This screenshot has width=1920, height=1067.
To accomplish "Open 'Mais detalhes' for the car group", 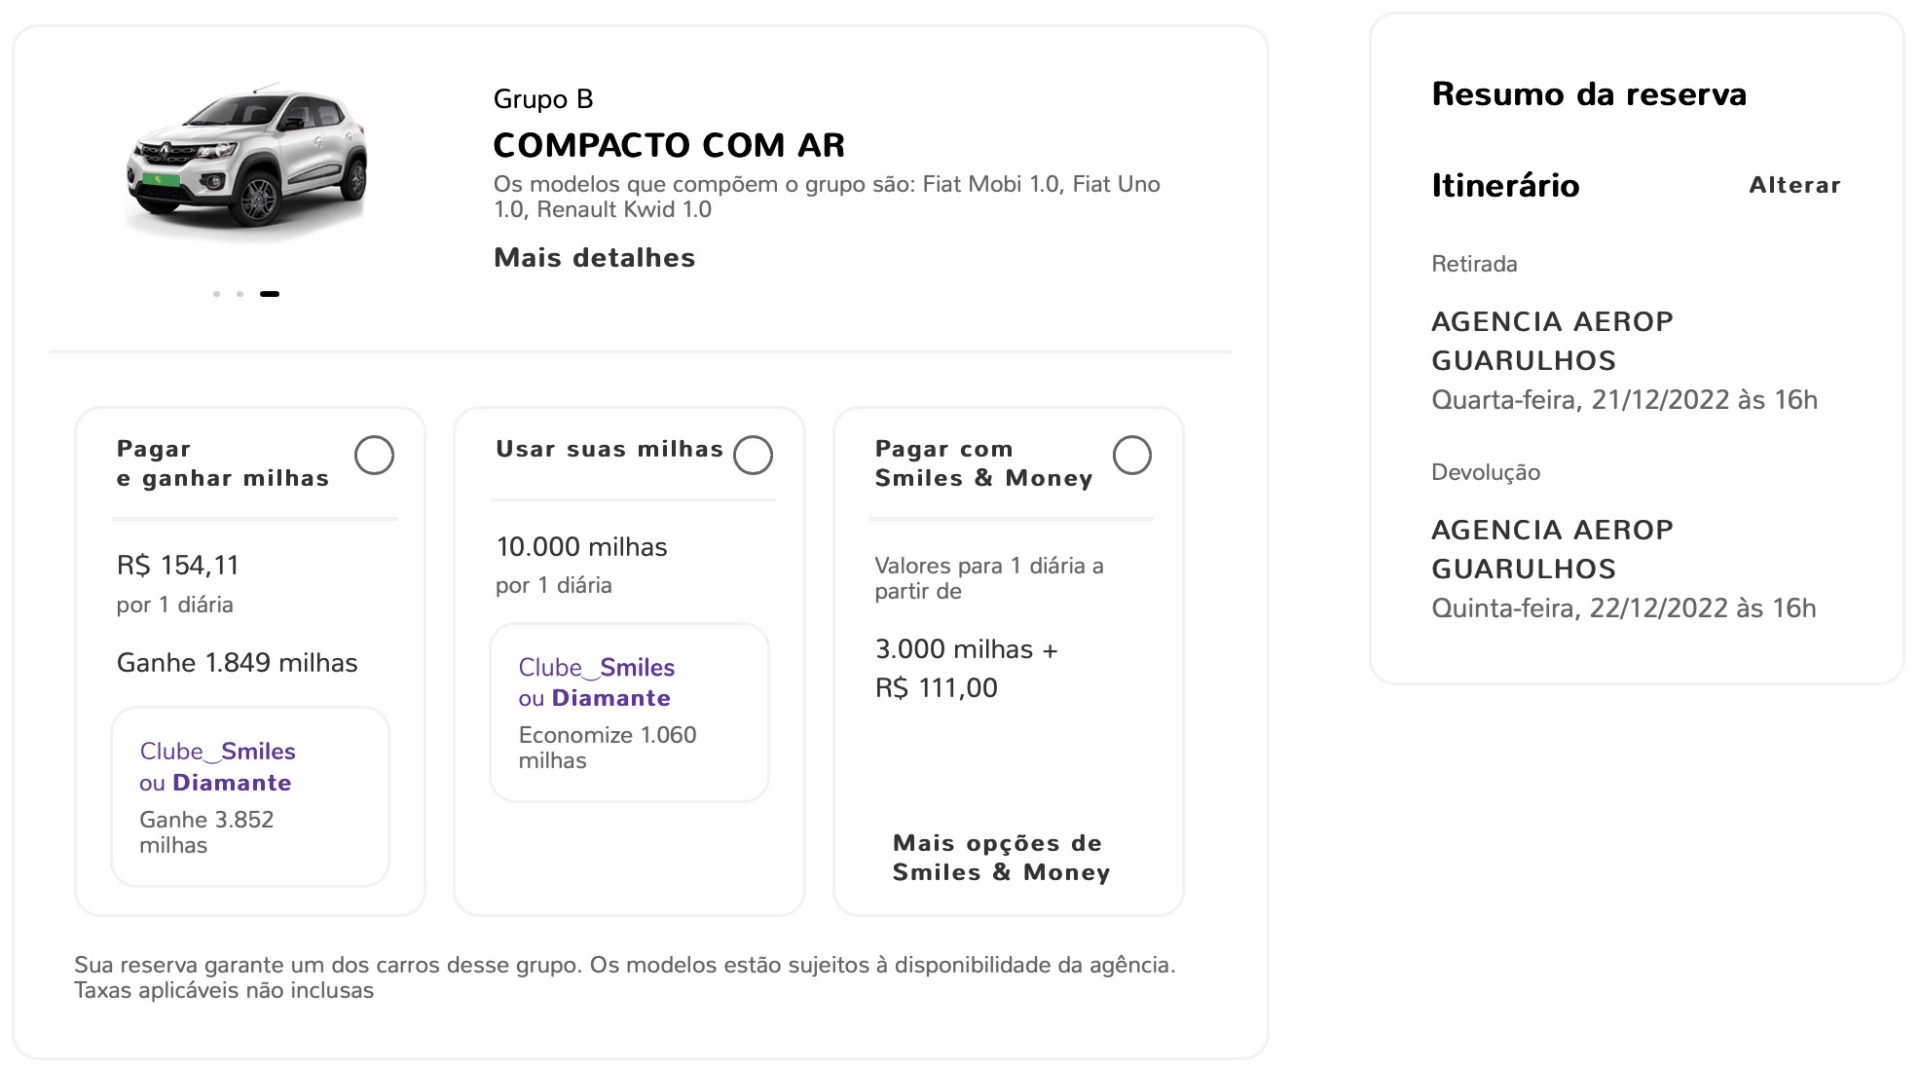I will [x=594, y=258].
